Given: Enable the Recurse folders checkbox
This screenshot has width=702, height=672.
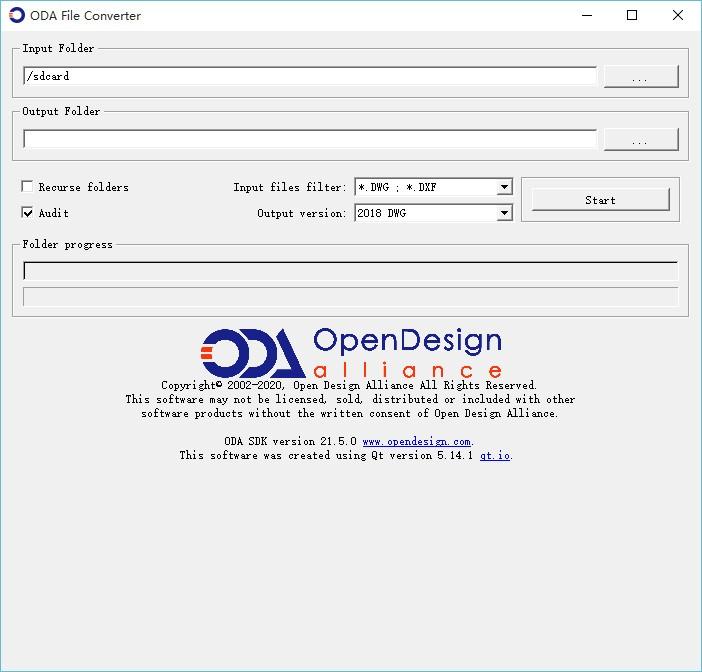Looking at the screenshot, I should click(x=27, y=186).
